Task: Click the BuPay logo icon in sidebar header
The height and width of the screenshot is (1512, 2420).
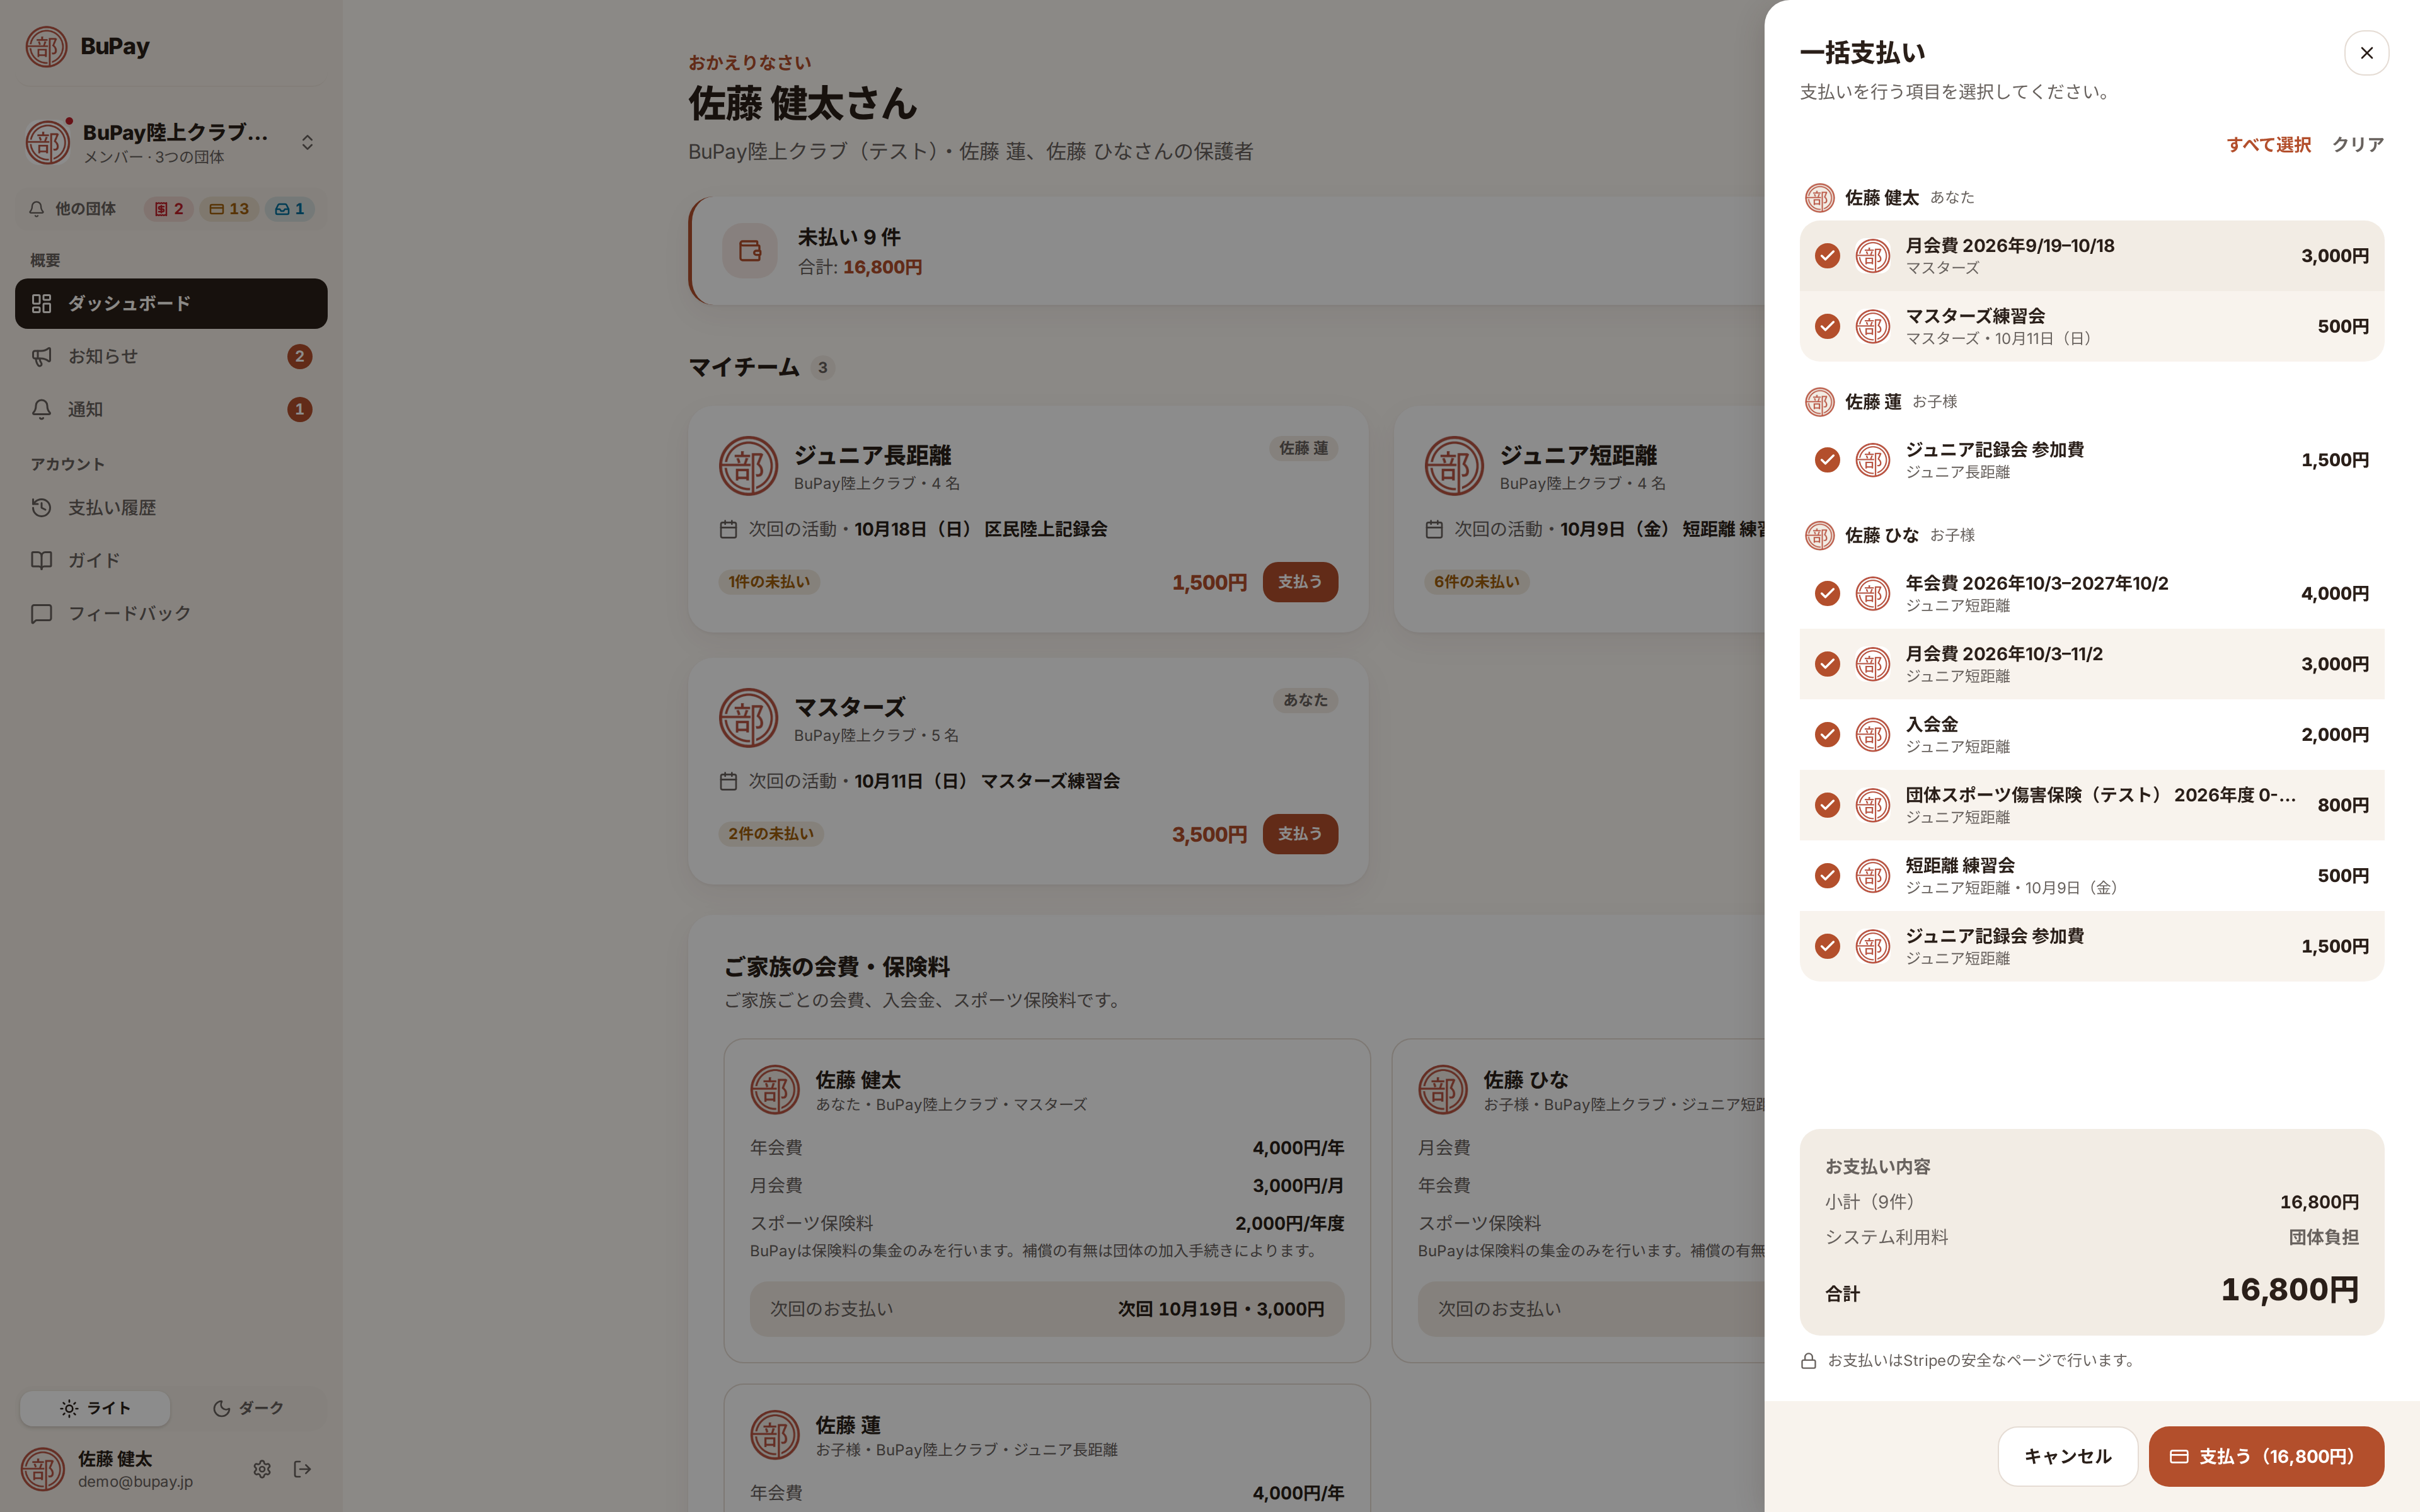Action: pos(46,46)
